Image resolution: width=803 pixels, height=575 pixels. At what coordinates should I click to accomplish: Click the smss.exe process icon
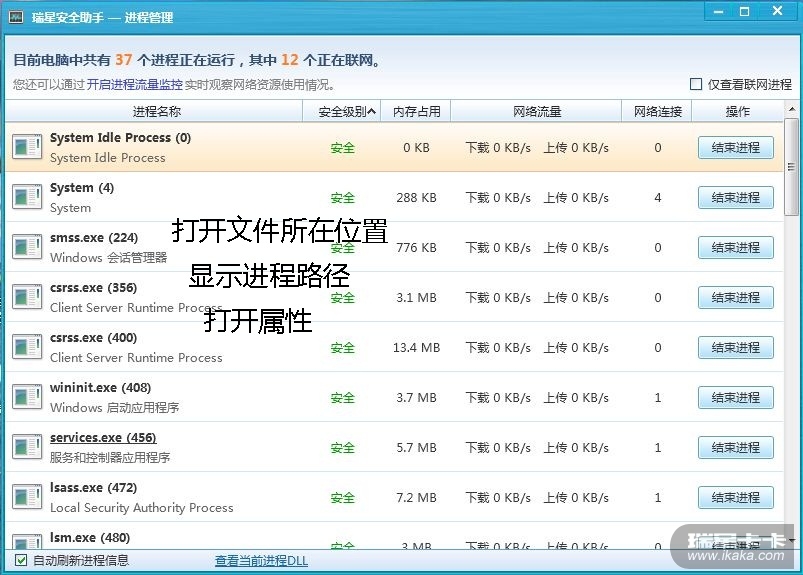pyautogui.click(x=27, y=247)
